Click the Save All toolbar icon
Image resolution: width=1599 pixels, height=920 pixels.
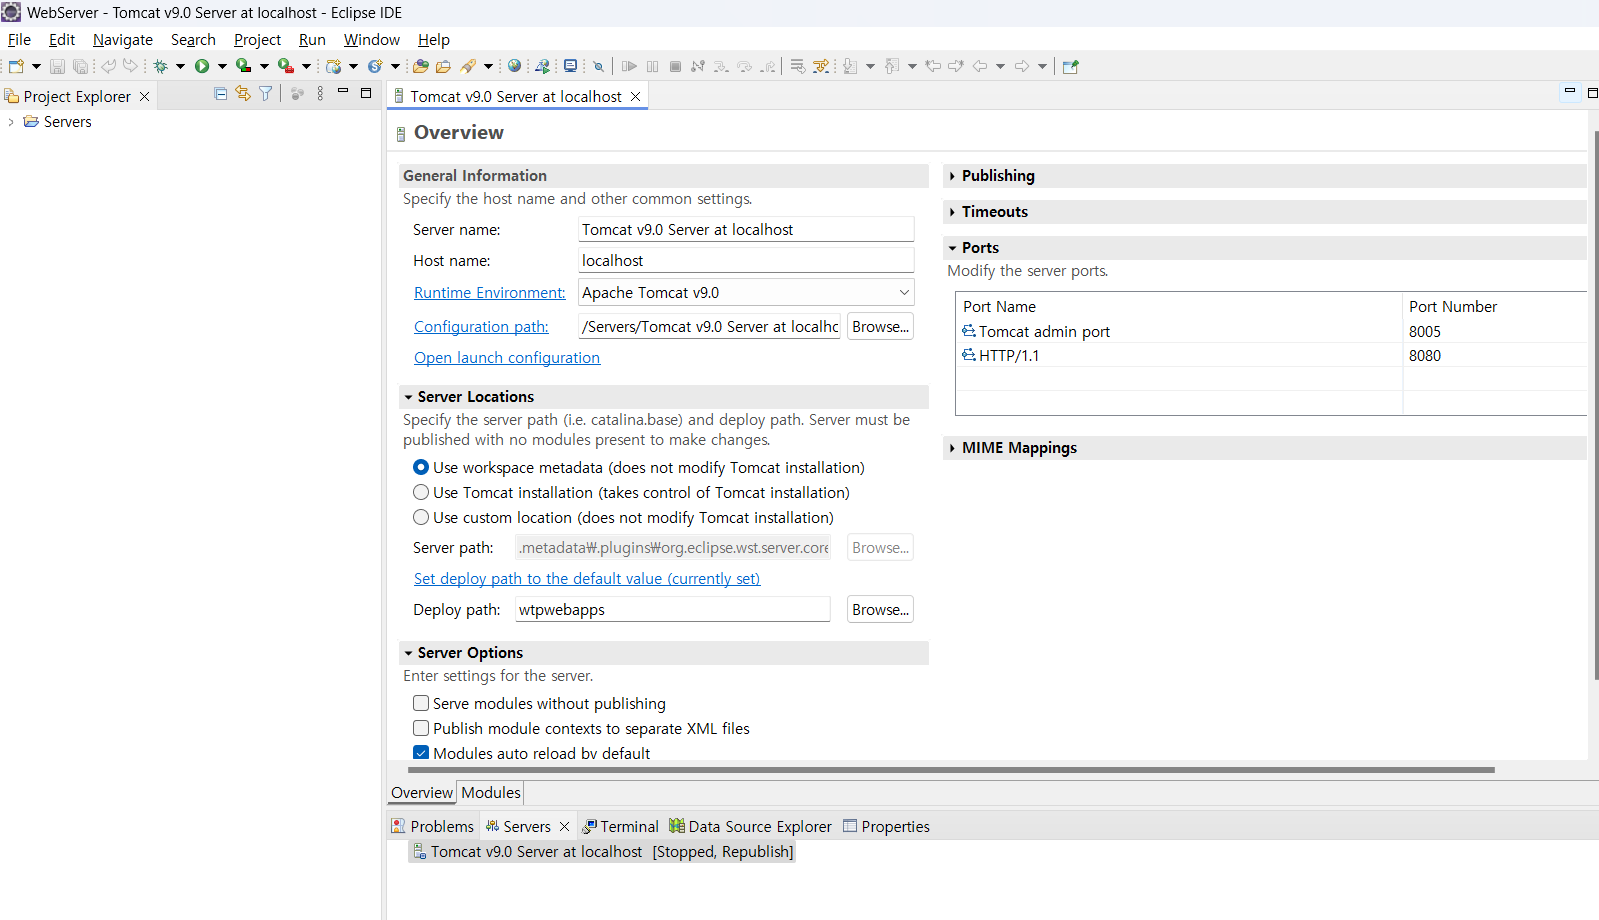[x=80, y=66]
